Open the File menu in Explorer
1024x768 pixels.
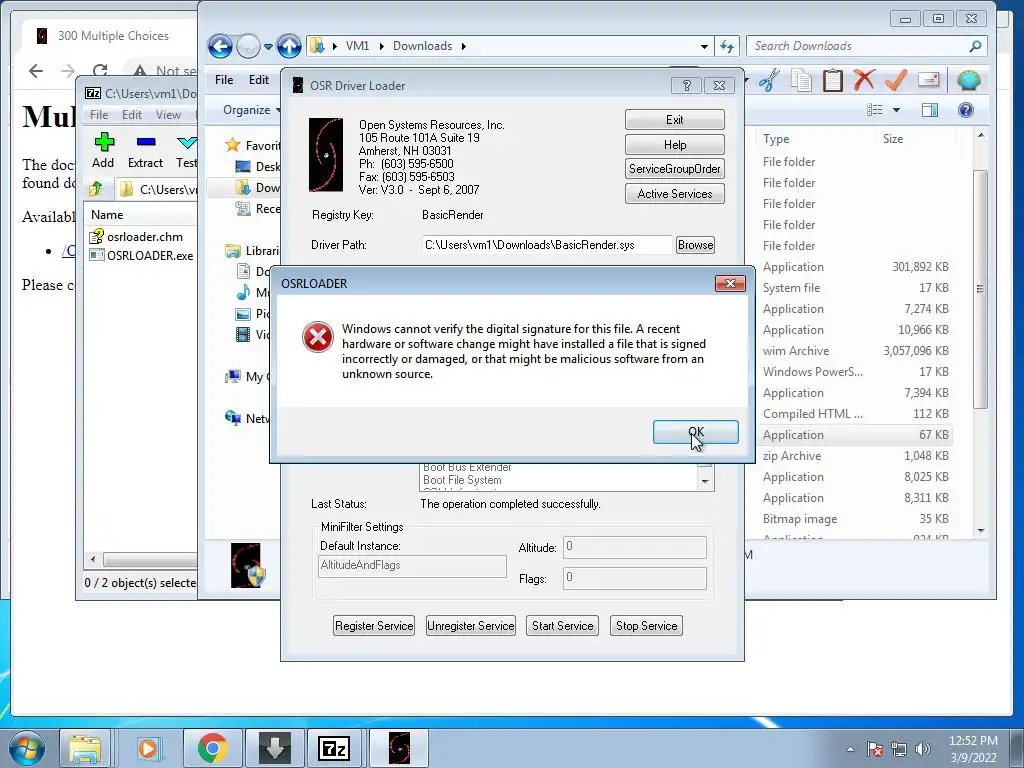(x=224, y=80)
